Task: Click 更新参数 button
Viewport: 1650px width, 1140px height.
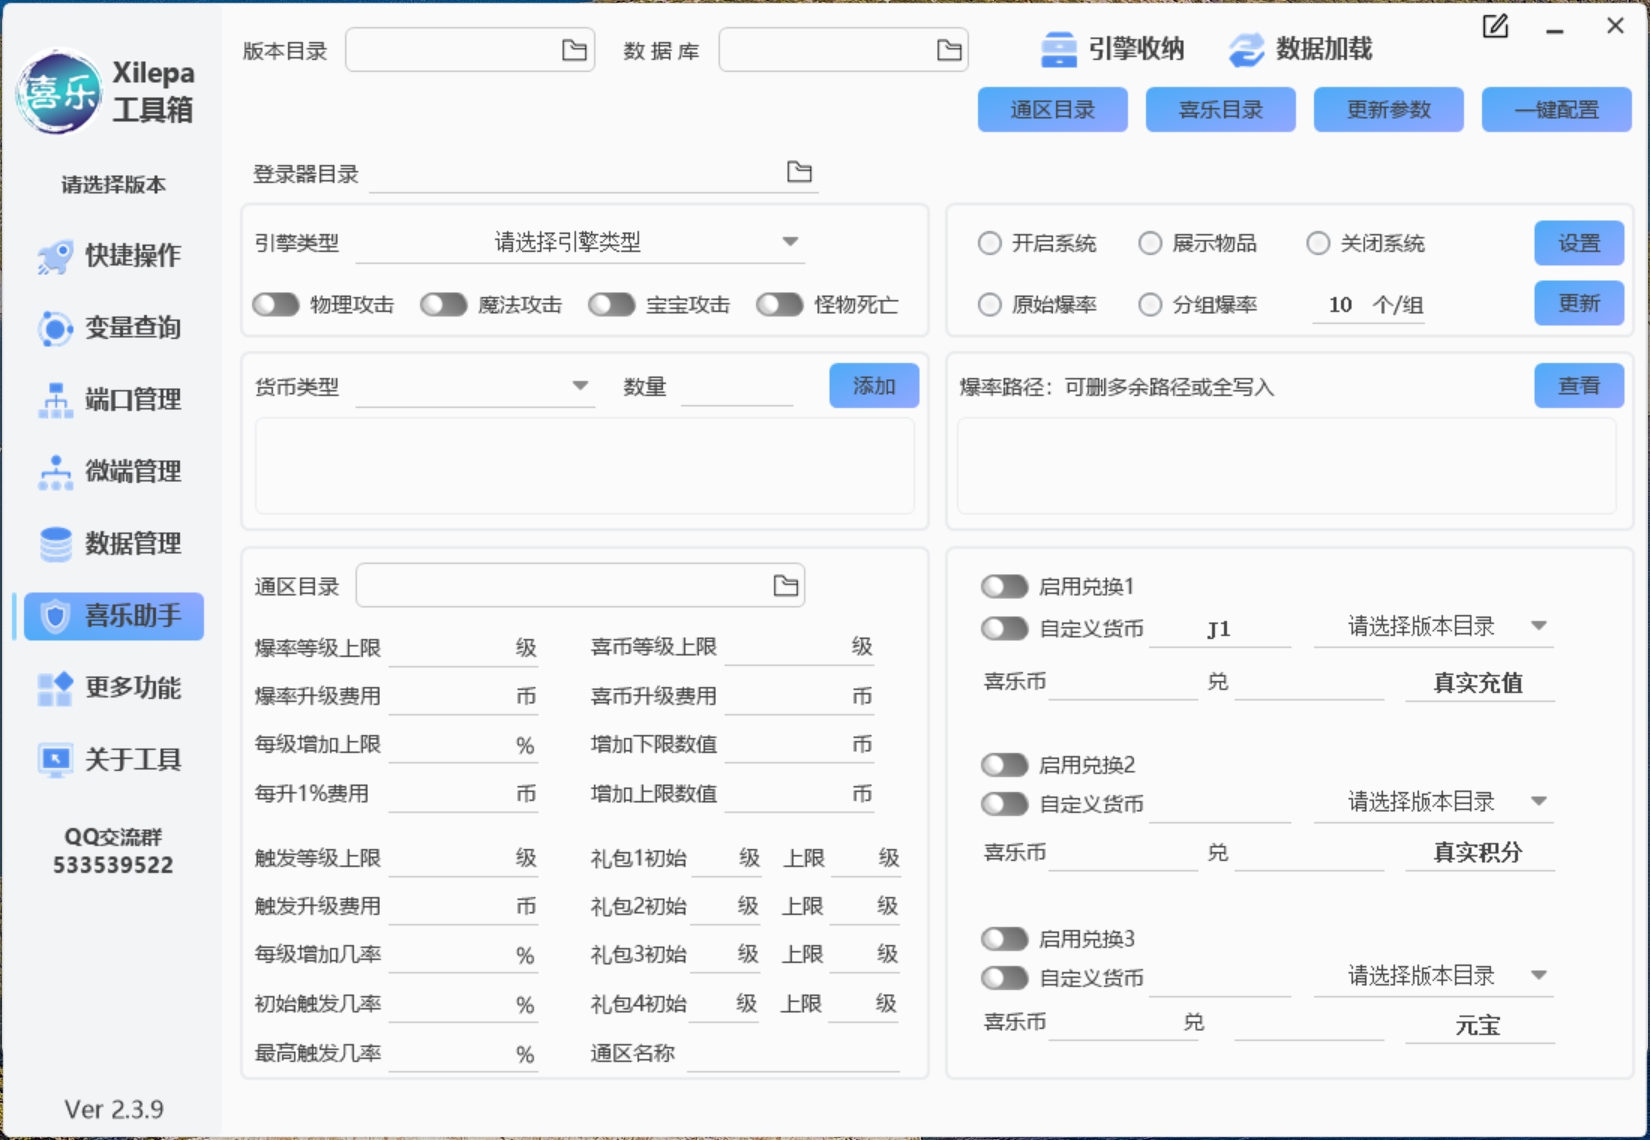Action: (1389, 110)
